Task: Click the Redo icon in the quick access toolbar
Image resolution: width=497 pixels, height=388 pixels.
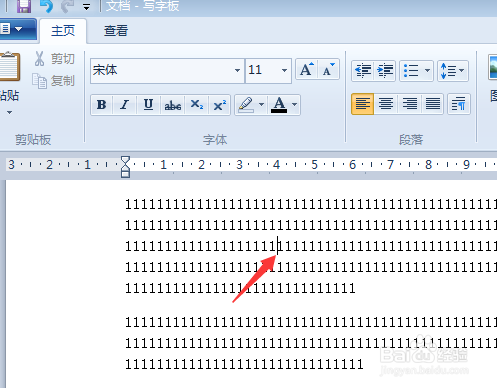Action: coord(68,6)
